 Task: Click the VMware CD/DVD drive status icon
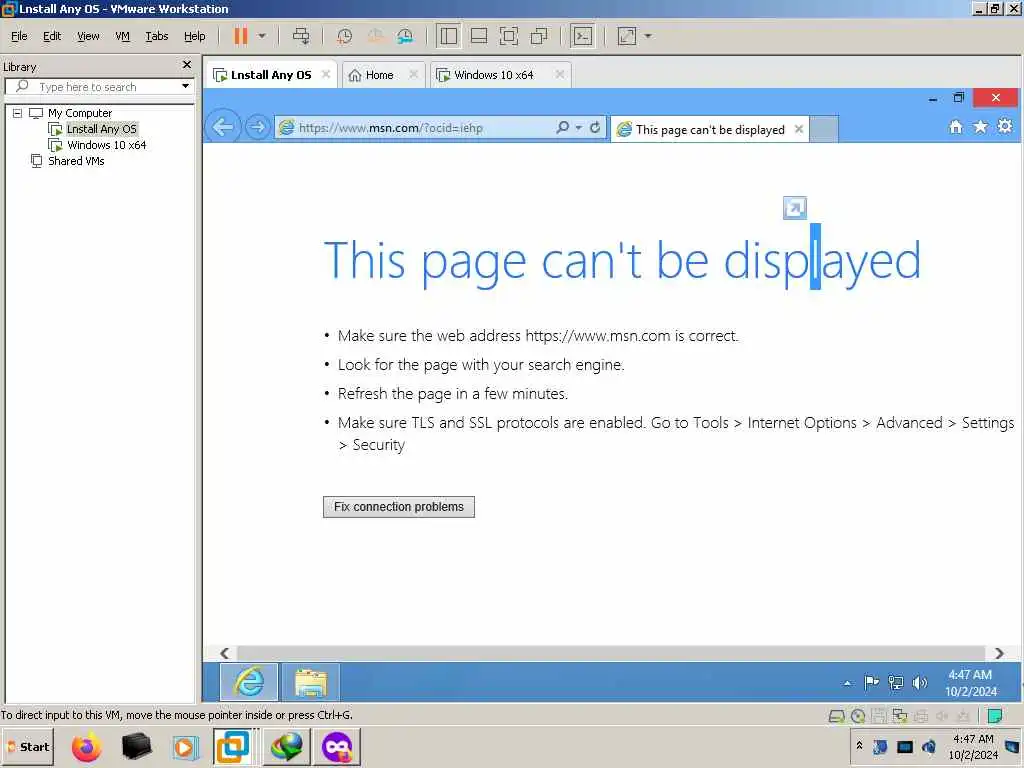pyautogui.click(x=858, y=716)
